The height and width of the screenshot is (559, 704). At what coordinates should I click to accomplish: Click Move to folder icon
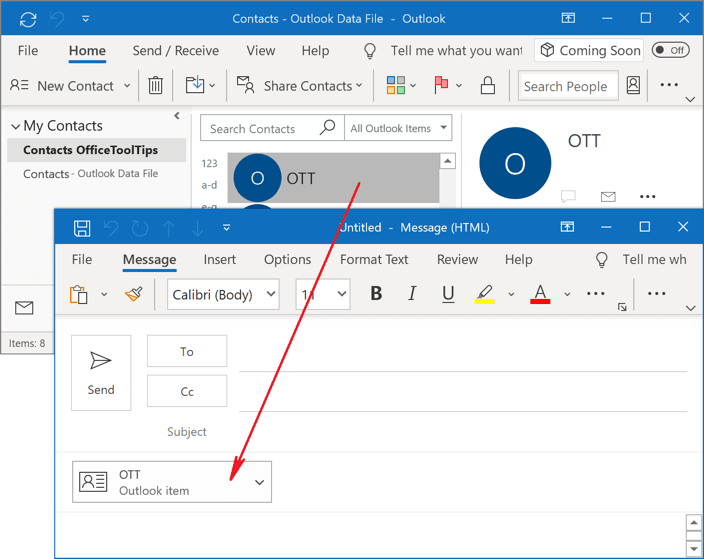tap(195, 85)
